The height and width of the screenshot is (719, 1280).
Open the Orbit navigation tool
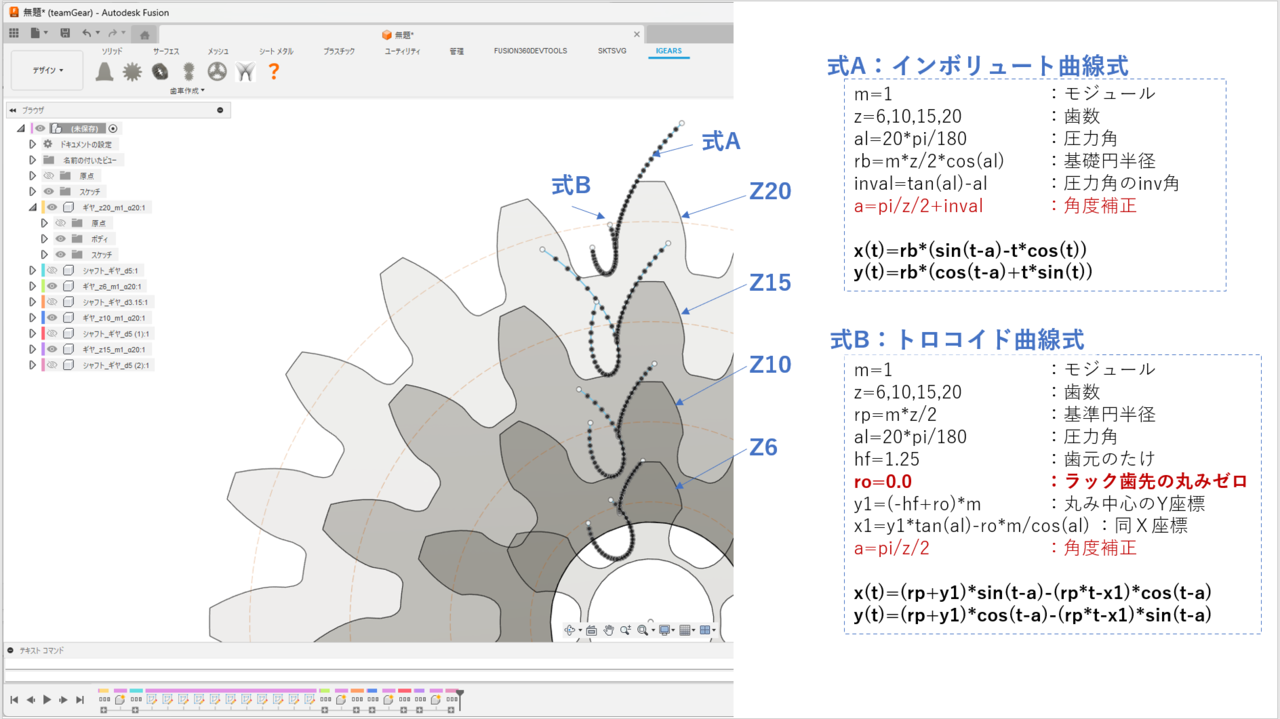pyautogui.click(x=572, y=630)
